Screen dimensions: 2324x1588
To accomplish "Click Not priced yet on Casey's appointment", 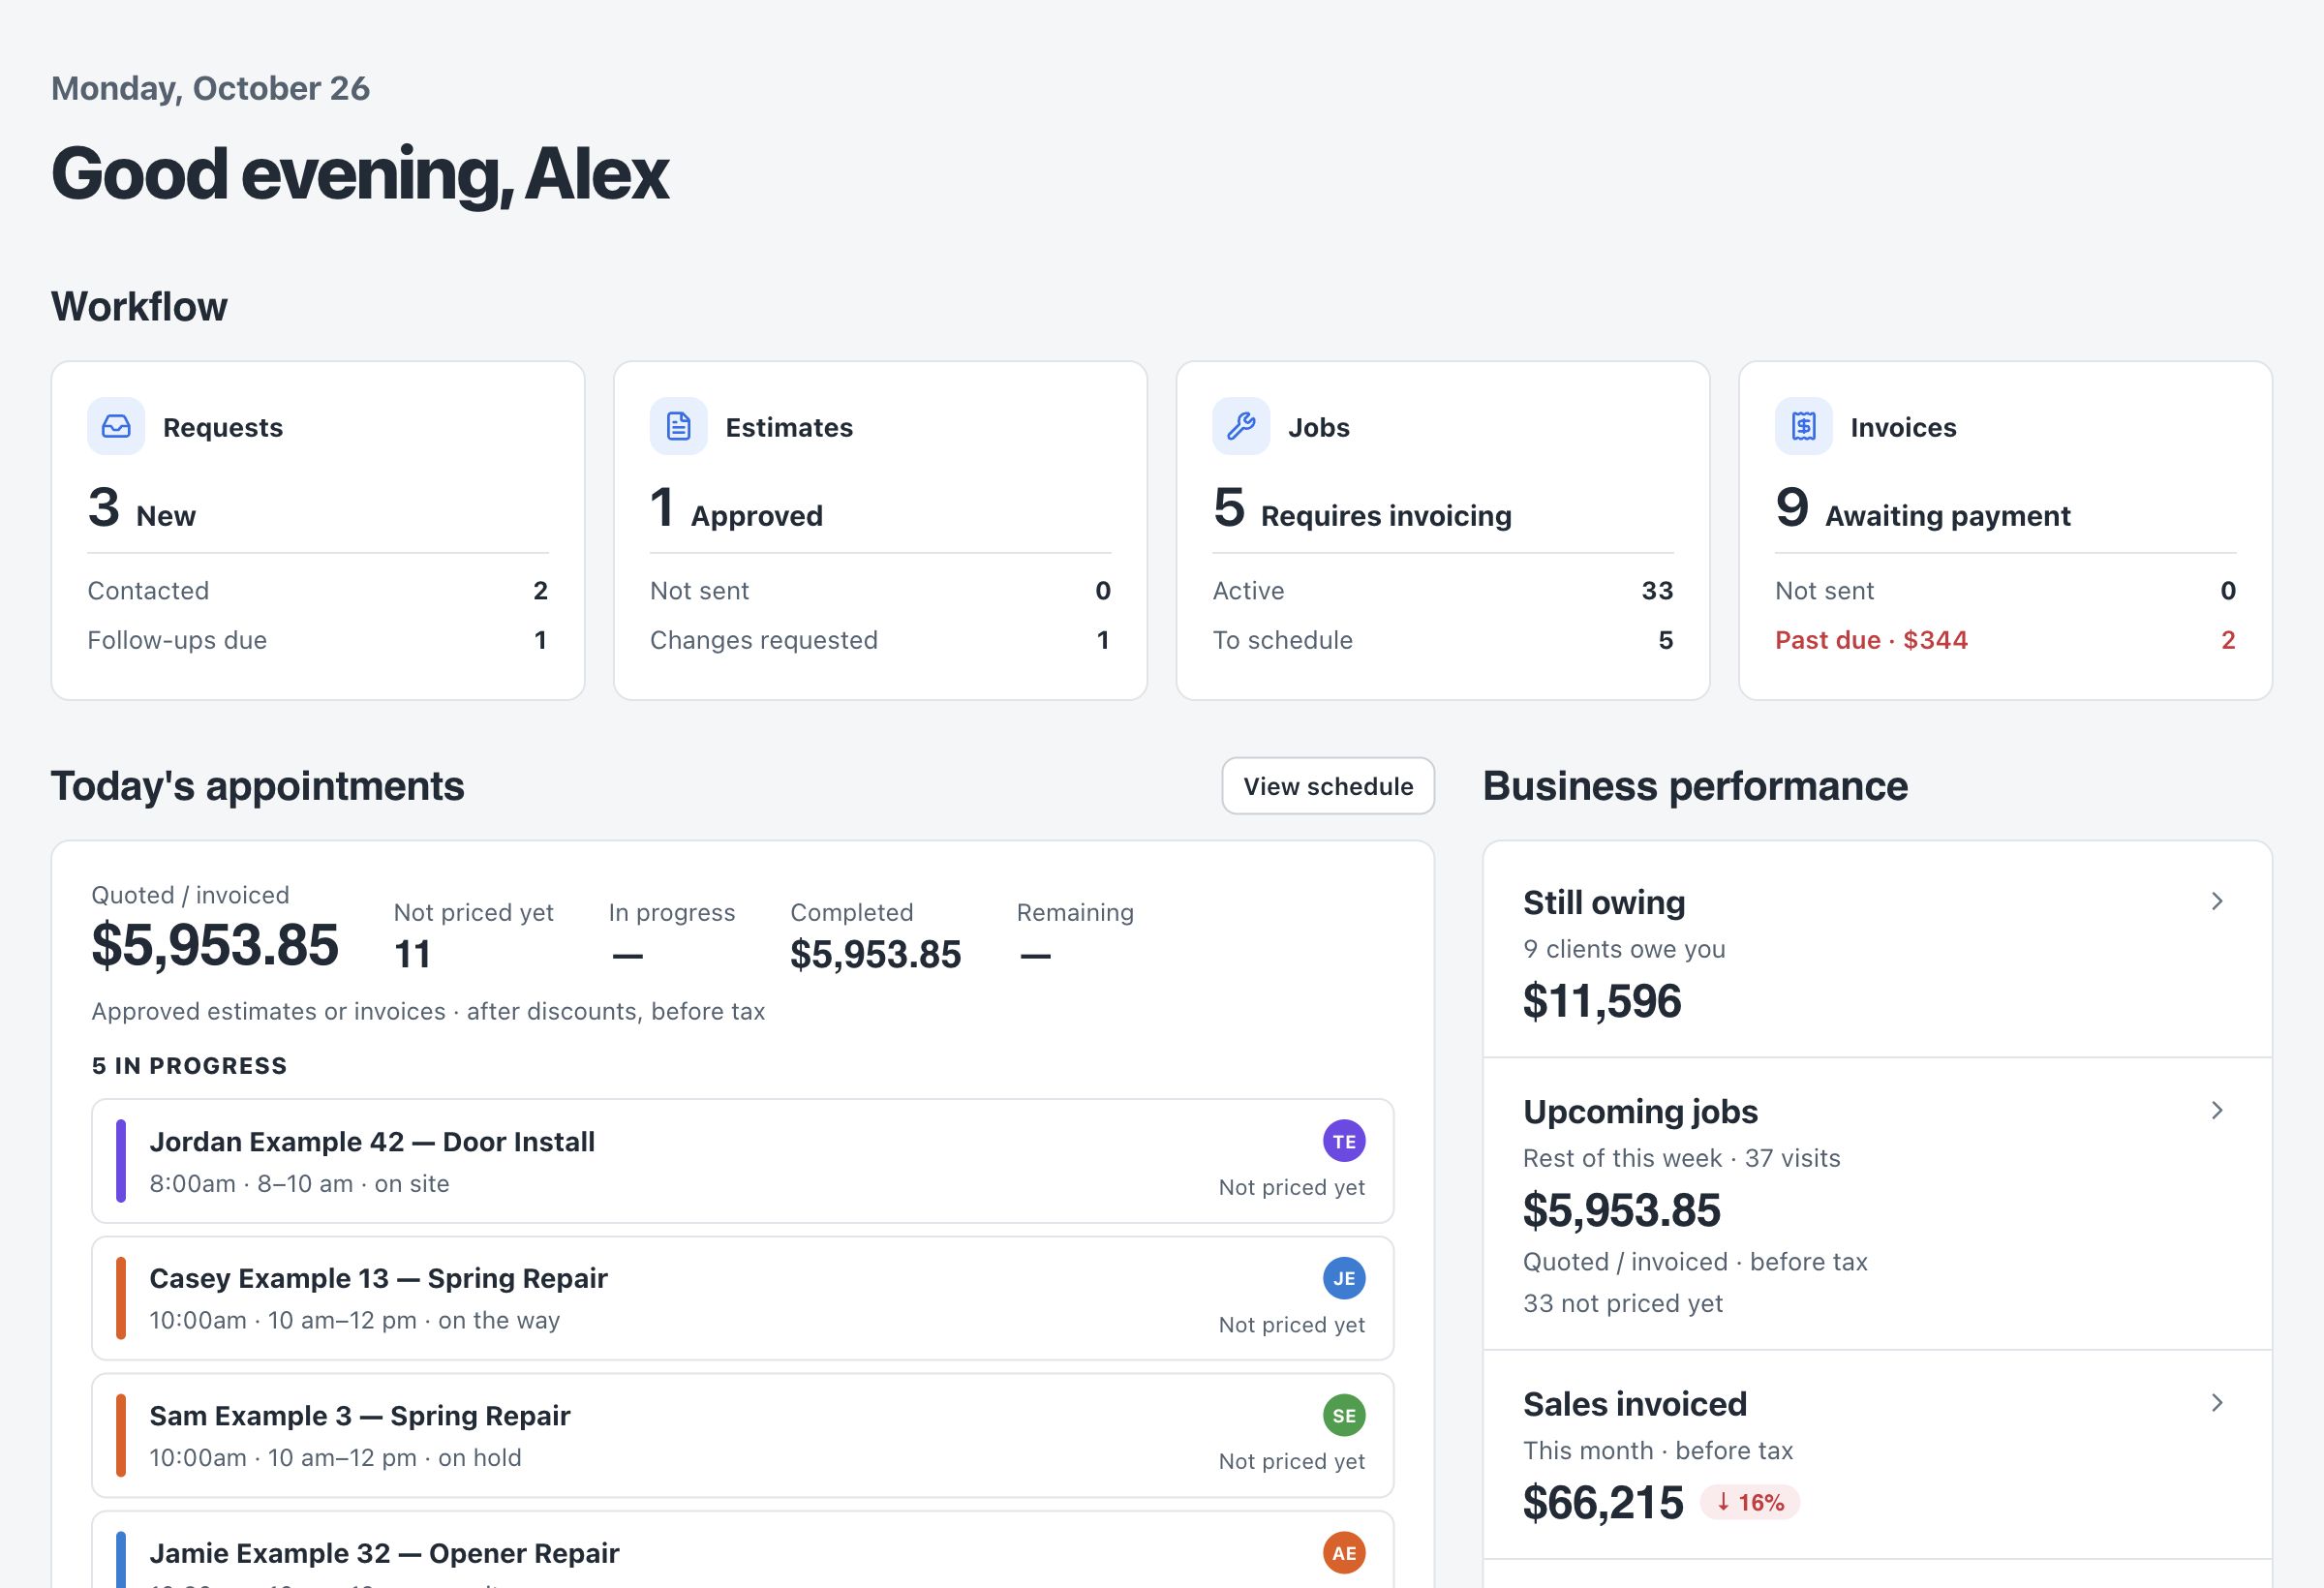I will click(1291, 1324).
